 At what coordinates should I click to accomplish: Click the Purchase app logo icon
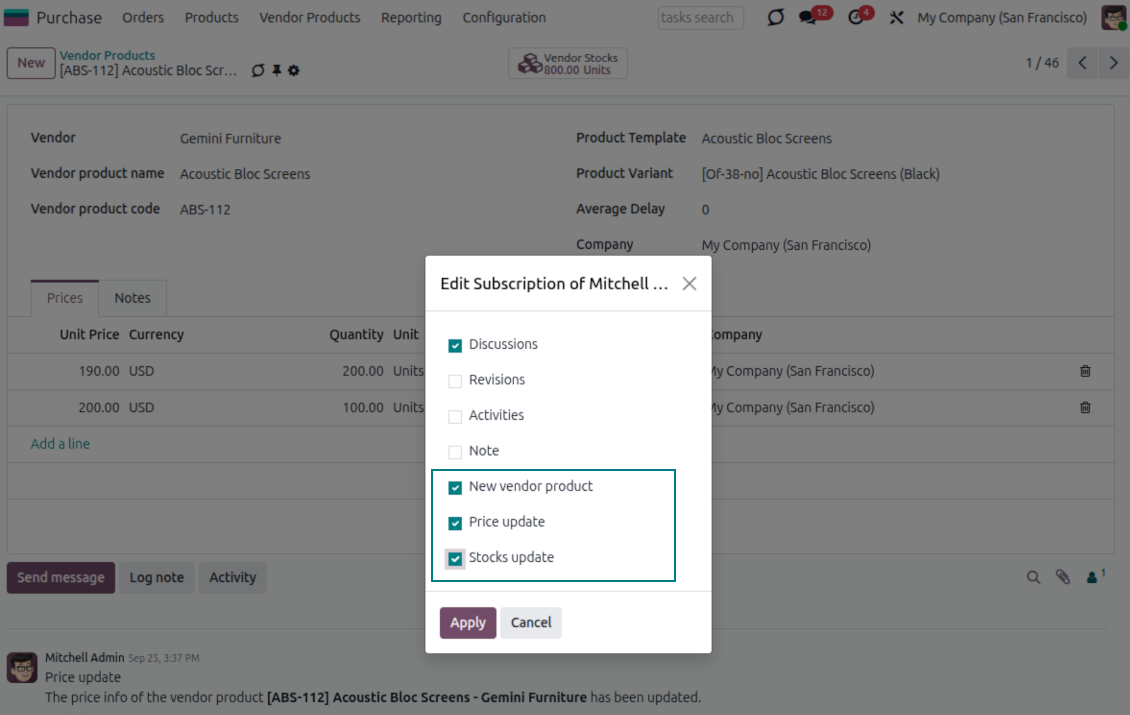click(x=17, y=17)
